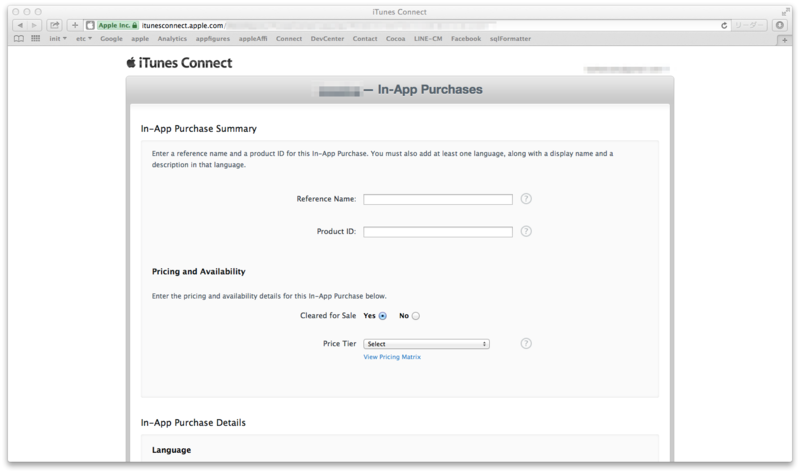
Task: Click help icon beside Reference Name
Action: (x=526, y=198)
